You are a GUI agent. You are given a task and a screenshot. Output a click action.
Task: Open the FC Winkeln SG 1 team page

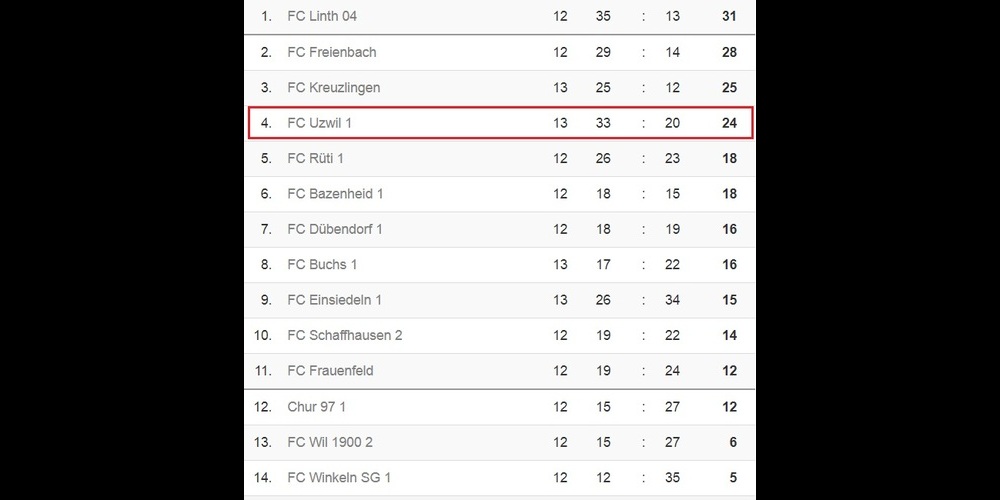coord(339,478)
